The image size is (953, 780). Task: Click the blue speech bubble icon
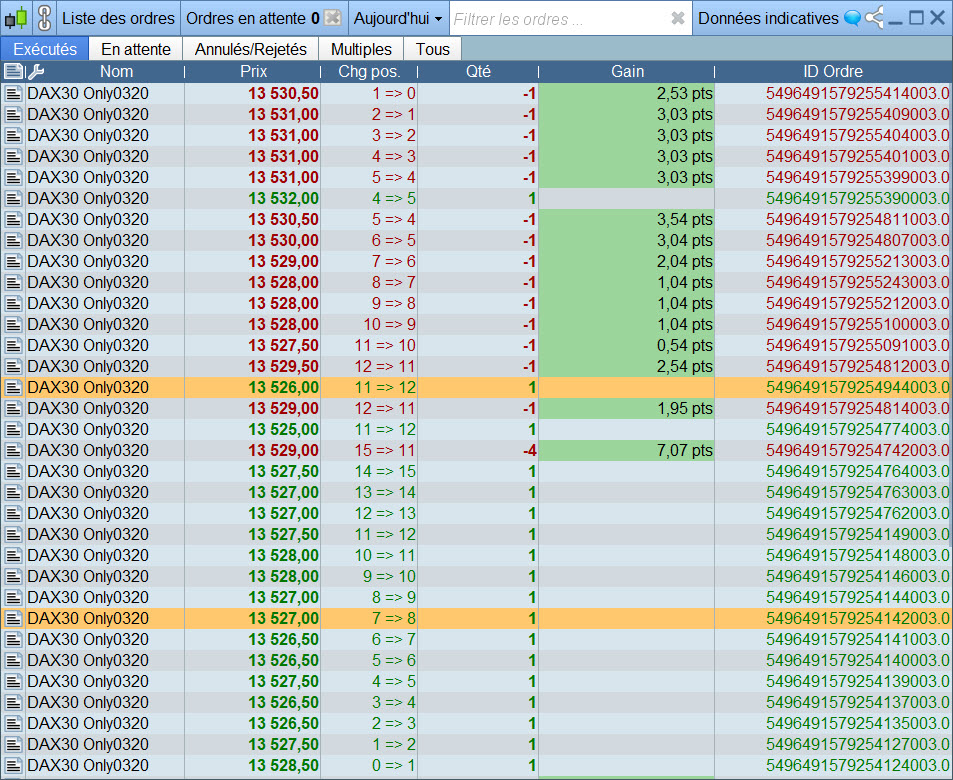852,18
